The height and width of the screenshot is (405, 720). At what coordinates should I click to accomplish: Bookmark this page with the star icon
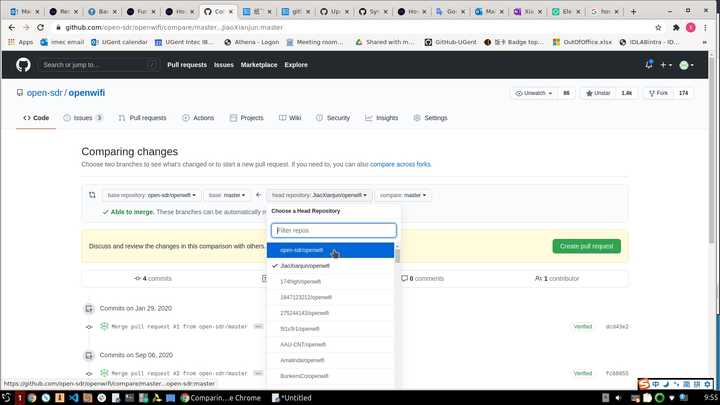658,28
